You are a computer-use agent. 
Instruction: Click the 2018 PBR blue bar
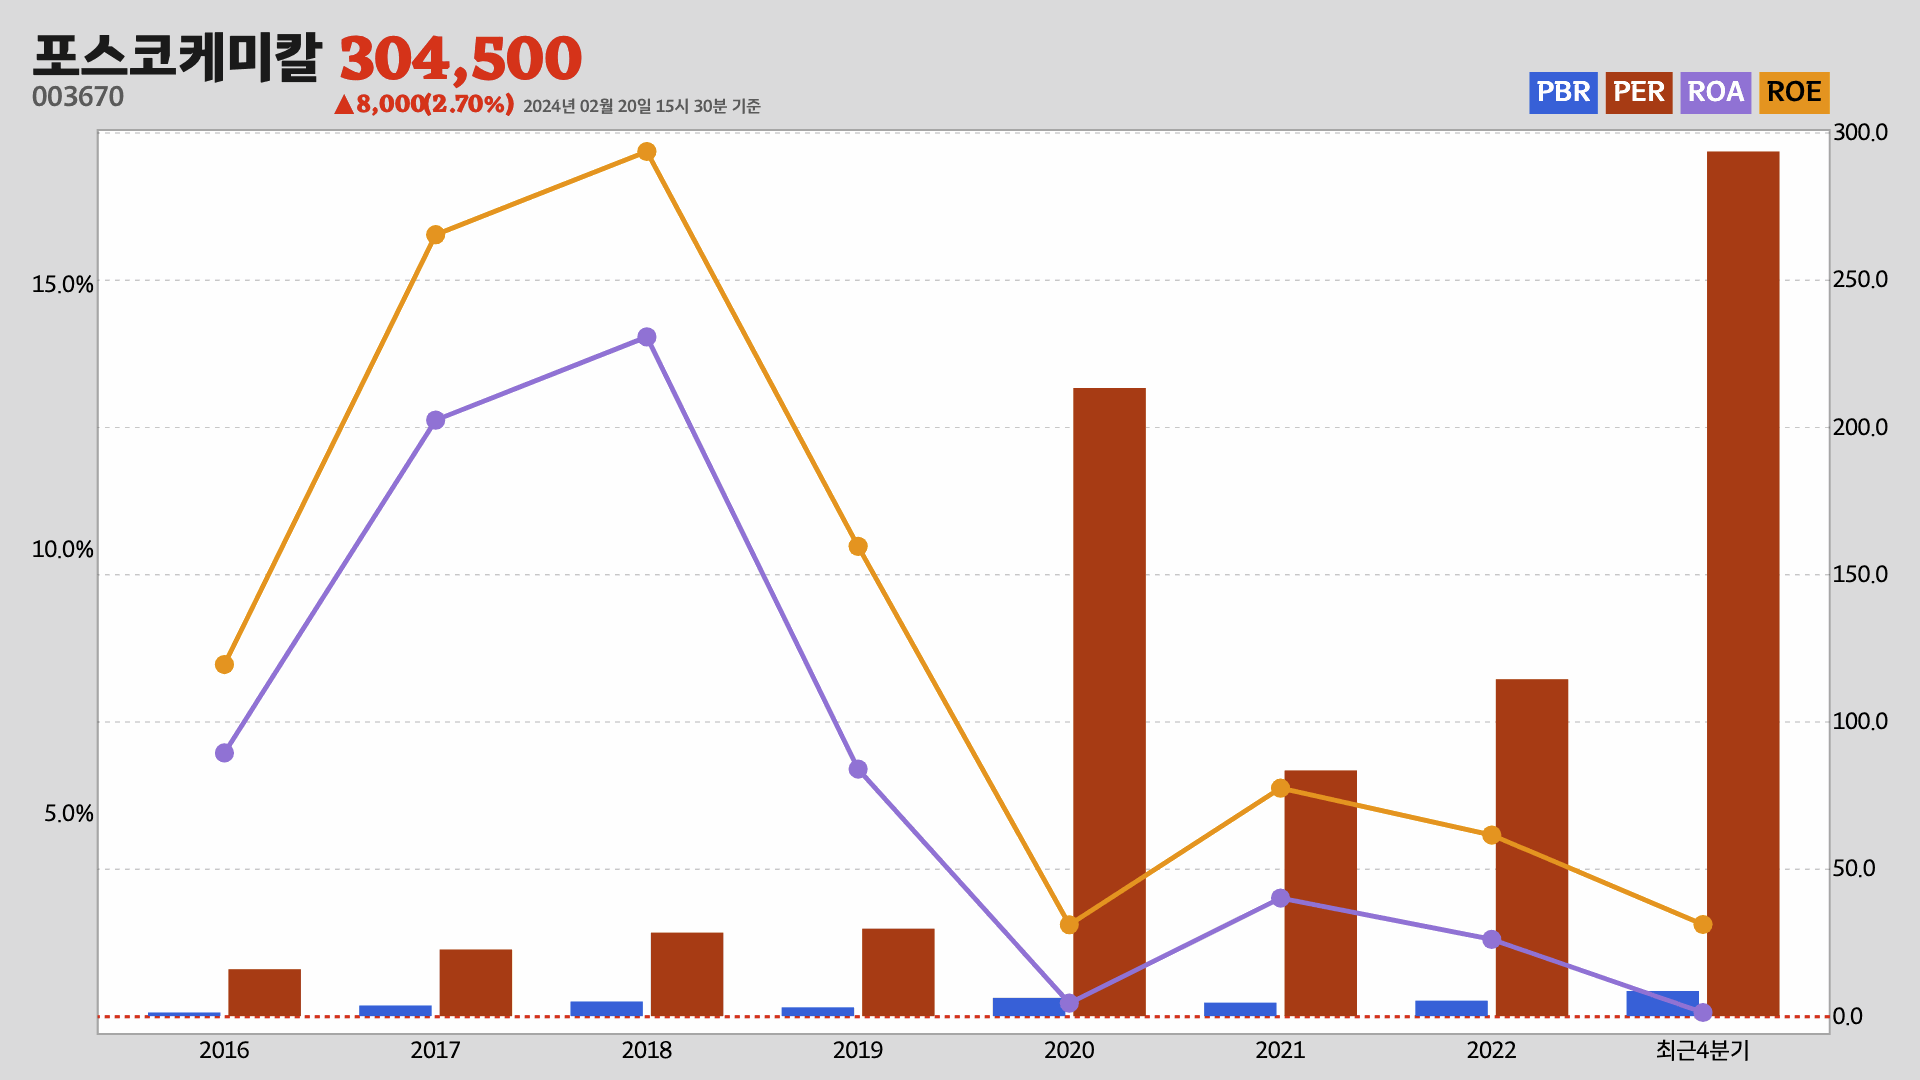pyautogui.click(x=606, y=1009)
